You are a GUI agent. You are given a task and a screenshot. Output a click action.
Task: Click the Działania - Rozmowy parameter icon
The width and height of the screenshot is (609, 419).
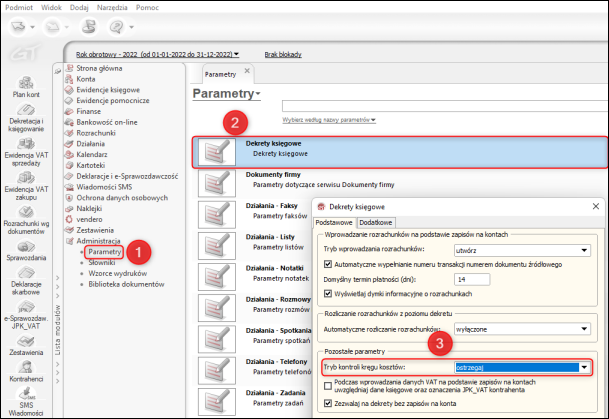point(217,308)
